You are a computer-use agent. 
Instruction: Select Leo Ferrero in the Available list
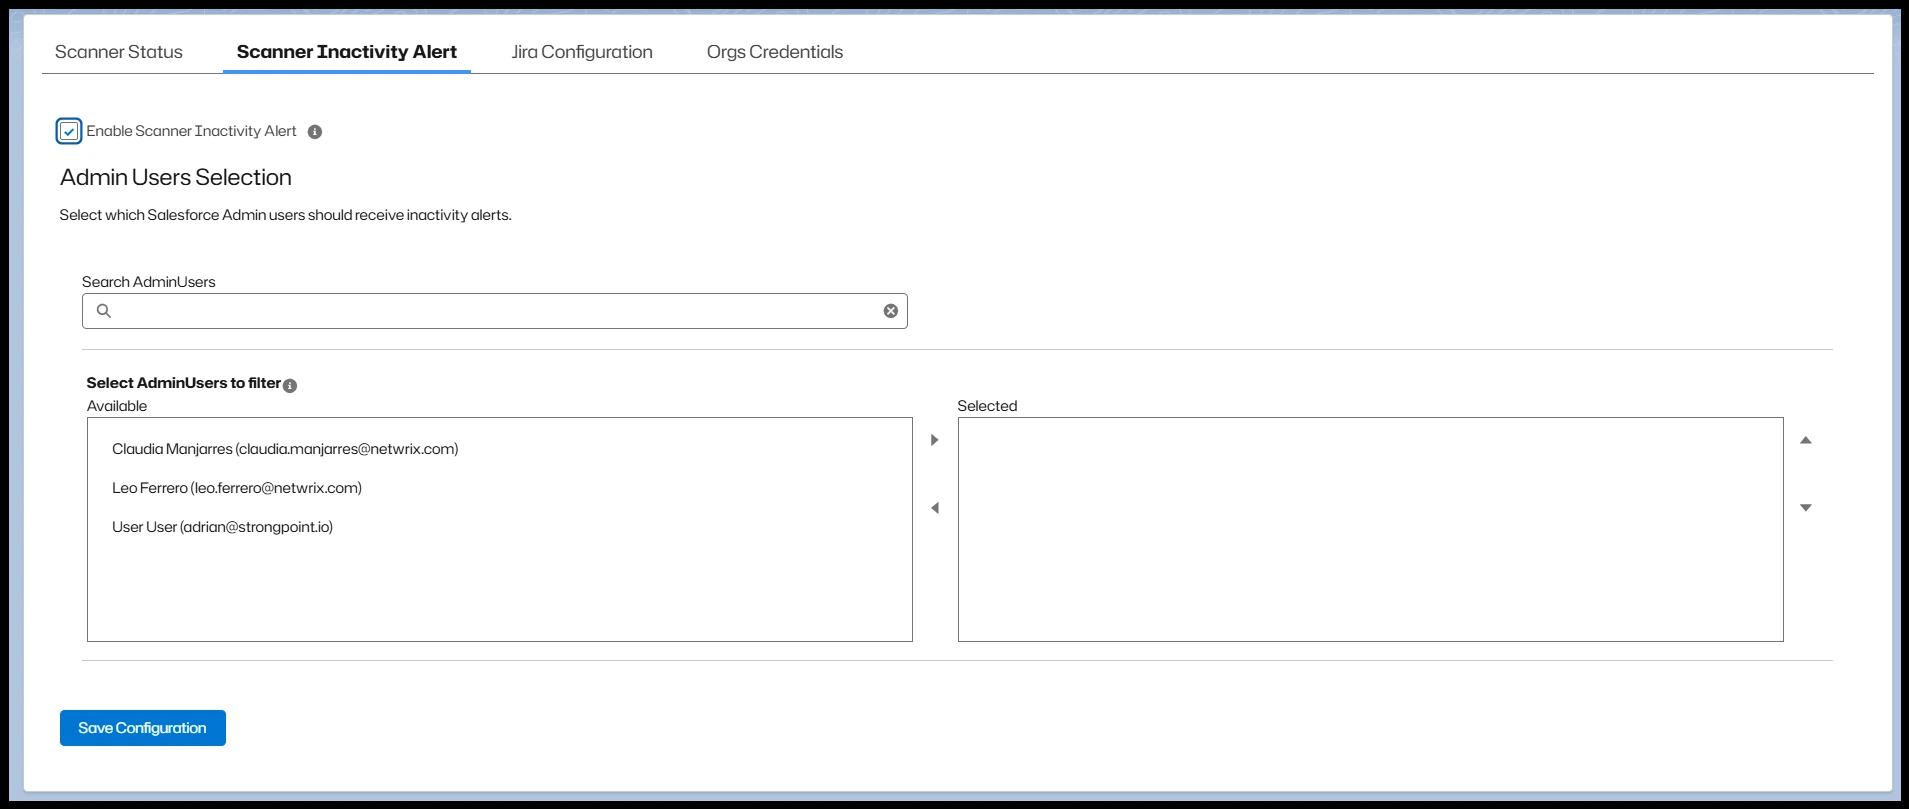click(237, 488)
